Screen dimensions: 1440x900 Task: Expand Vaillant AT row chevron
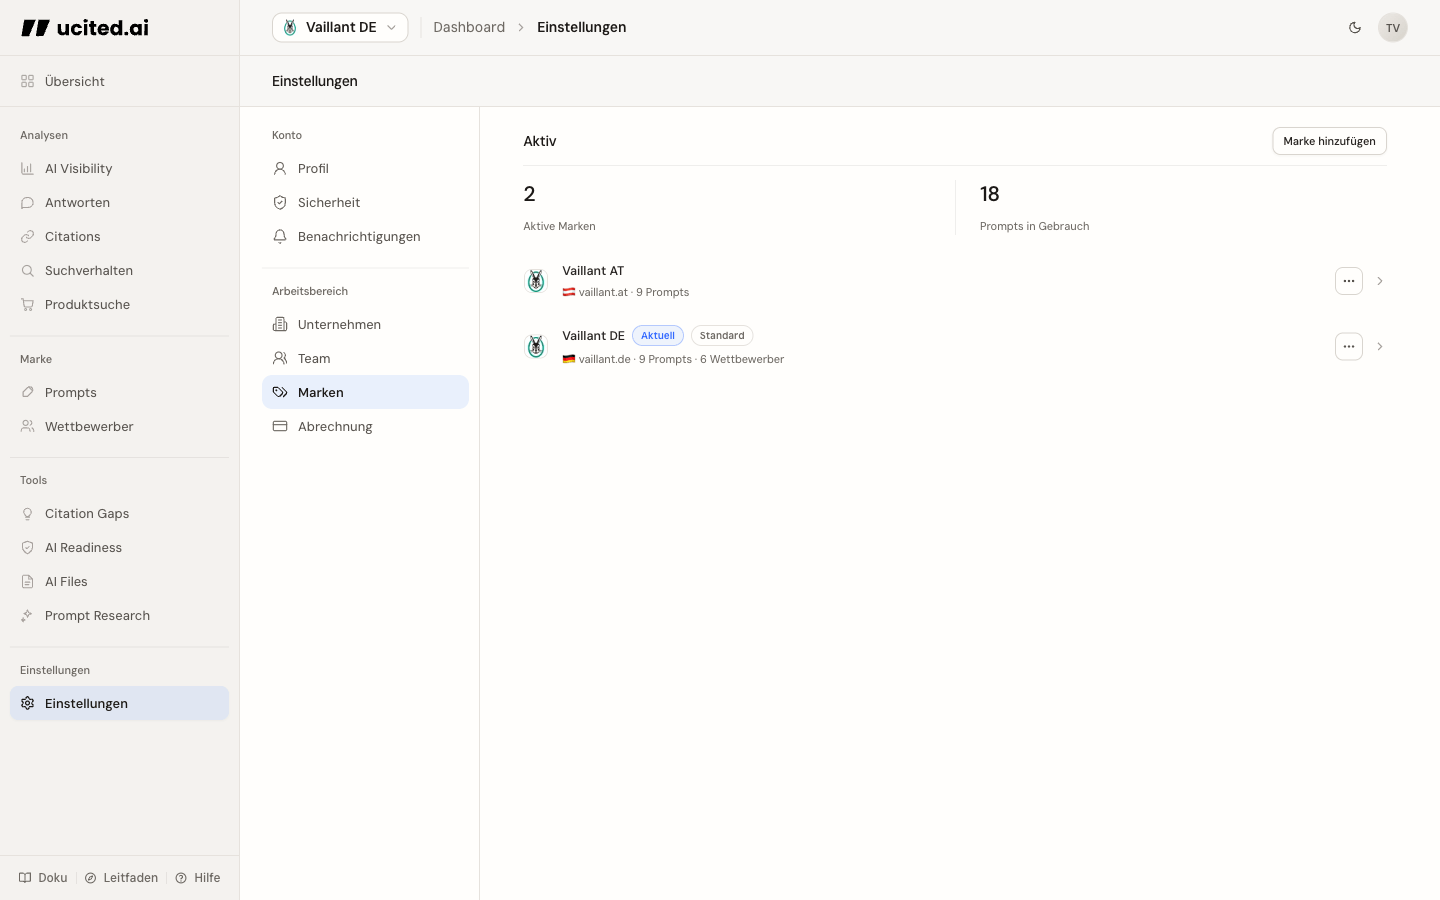pos(1380,281)
